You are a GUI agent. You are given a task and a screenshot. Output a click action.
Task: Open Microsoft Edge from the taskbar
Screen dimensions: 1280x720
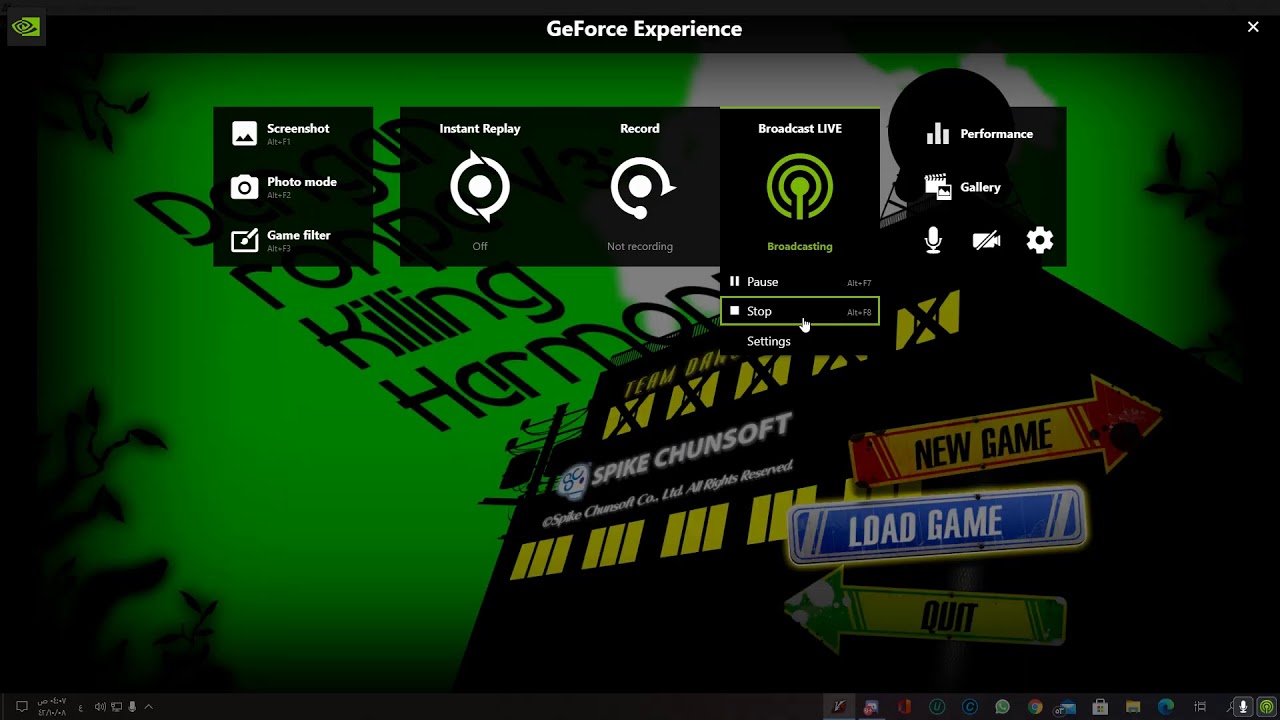click(x=1166, y=707)
